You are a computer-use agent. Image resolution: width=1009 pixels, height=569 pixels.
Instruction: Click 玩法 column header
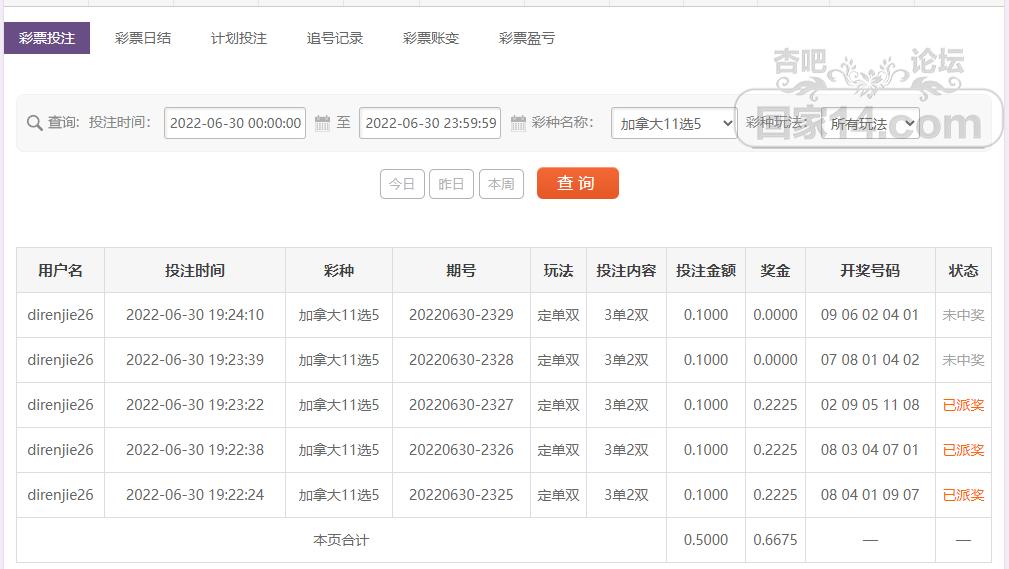[559, 270]
